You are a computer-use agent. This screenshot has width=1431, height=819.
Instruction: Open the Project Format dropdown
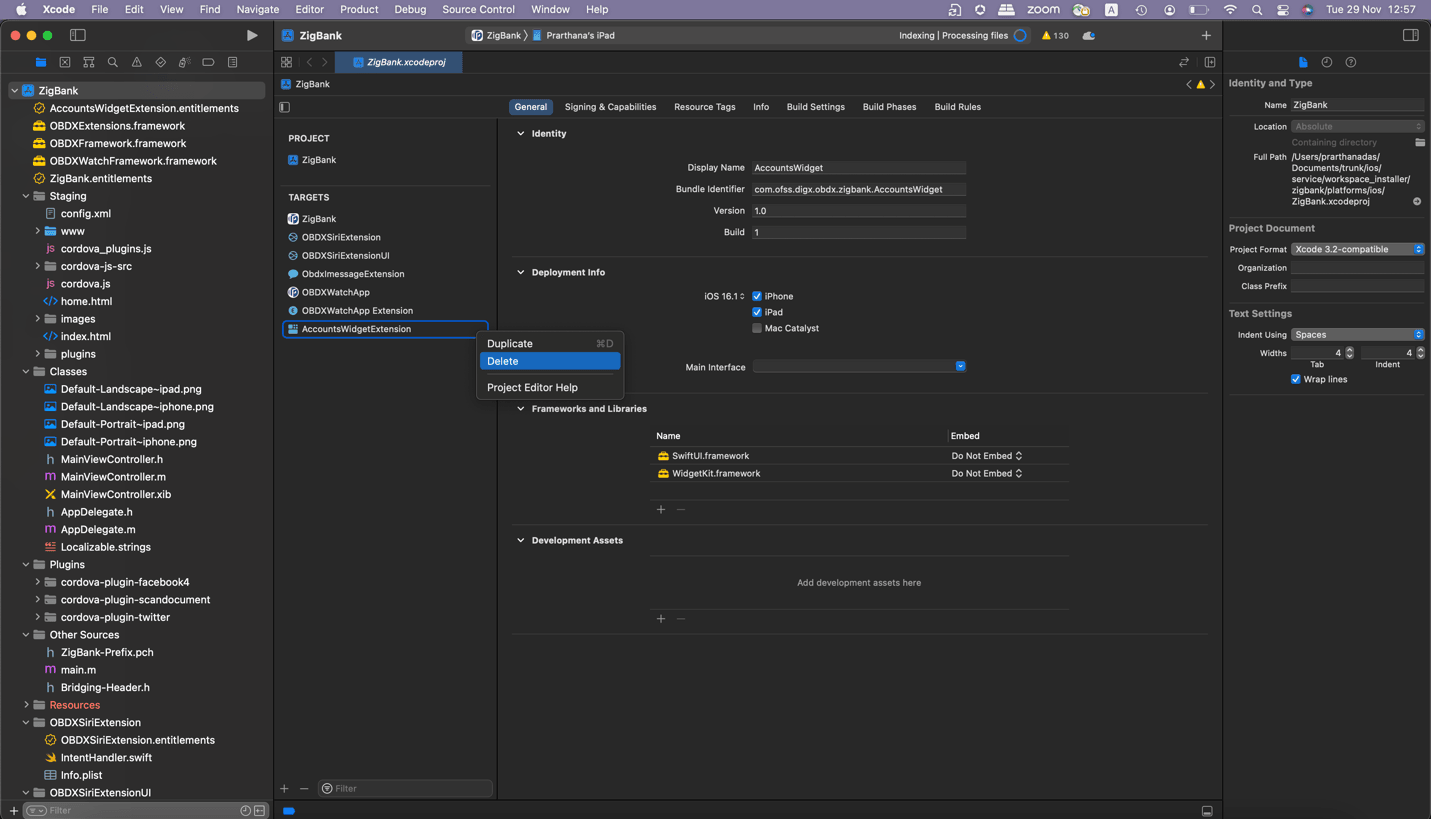pyautogui.click(x=1357, y=249)
